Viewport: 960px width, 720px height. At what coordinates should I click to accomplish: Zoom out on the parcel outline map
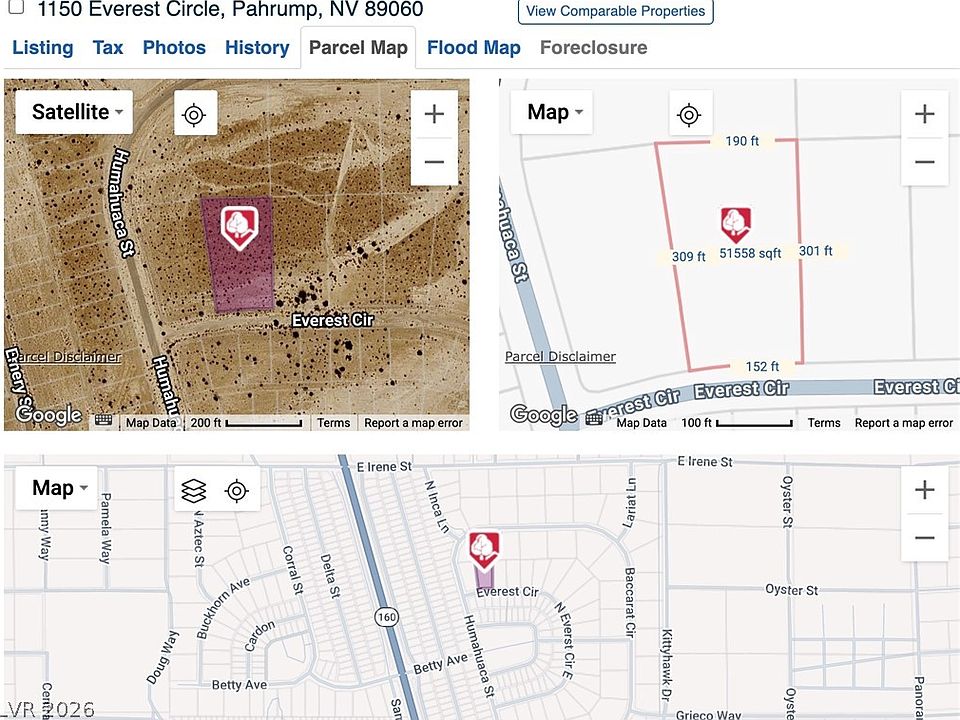point(924,162)
